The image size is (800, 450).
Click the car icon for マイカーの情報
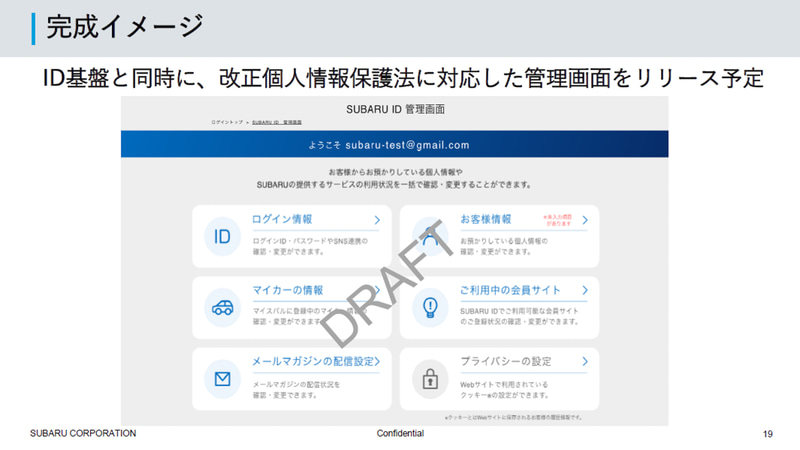[222, 308]
